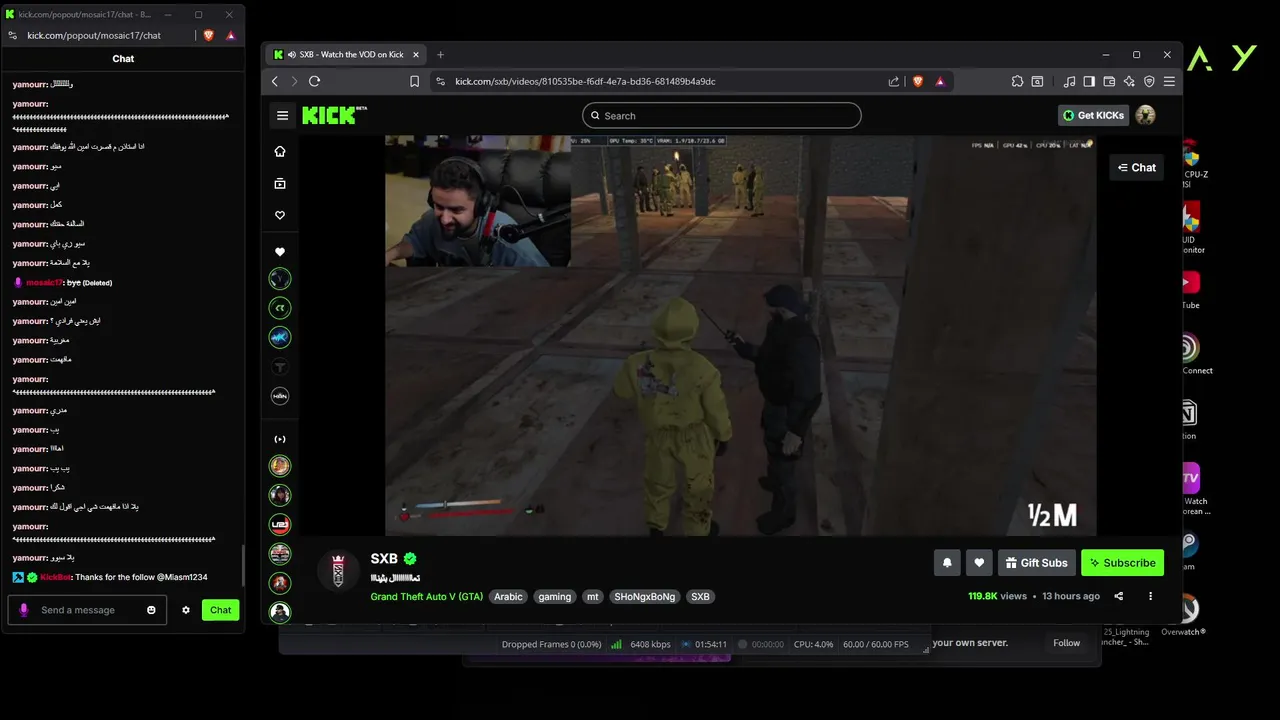The height and width of the screenshot is (720, 1280).
Task: Click Brave Rewards triangle icon in VOD window
Action: [940, 82]
